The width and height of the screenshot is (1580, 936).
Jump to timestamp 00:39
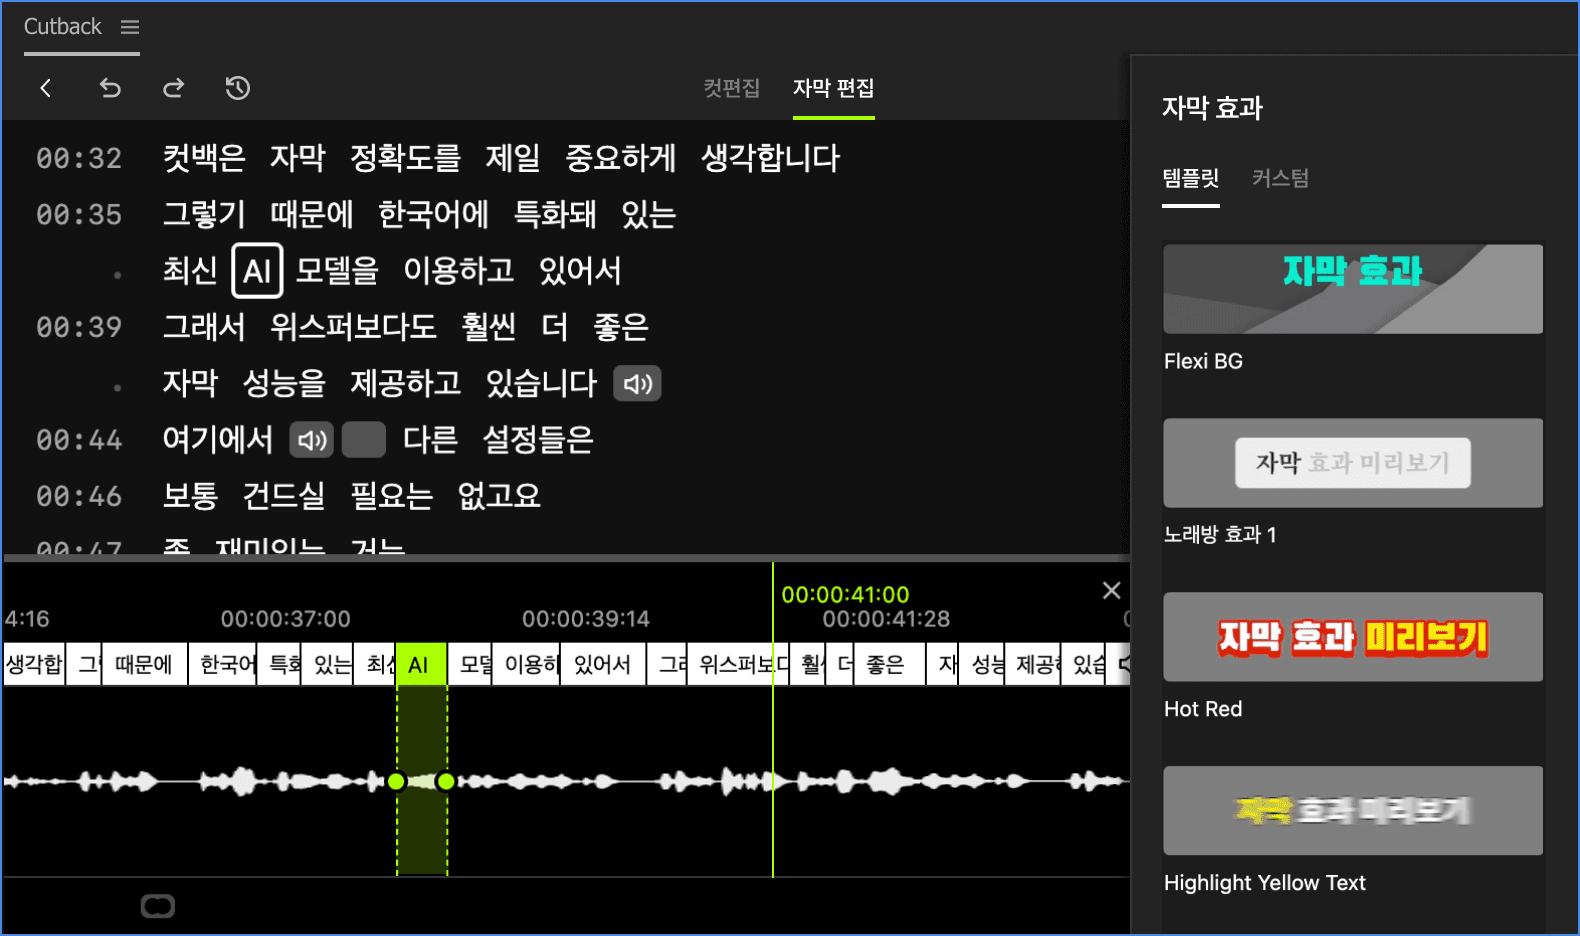click(x=79, y=327)
